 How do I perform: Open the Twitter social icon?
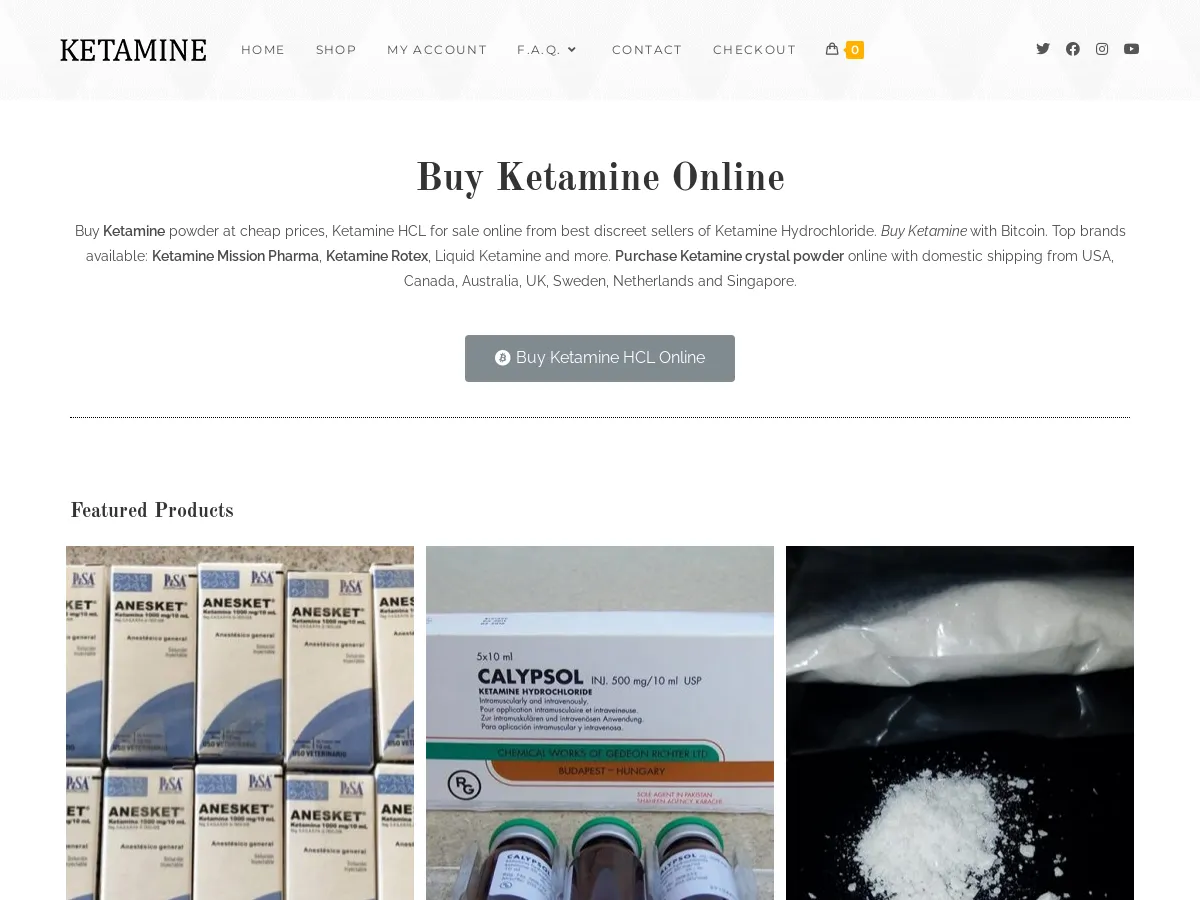1043,48
